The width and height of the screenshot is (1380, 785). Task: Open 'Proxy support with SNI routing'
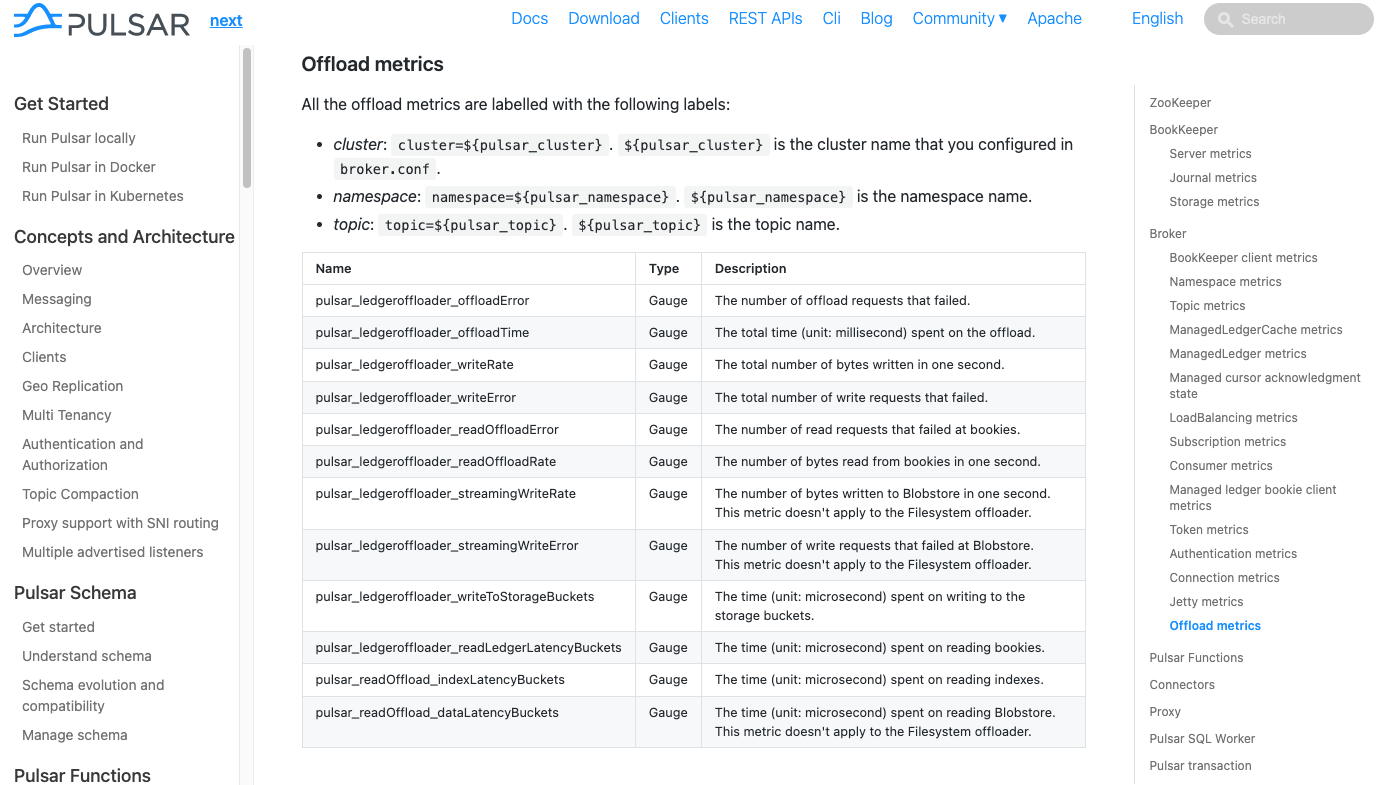[x=120, y=523]
